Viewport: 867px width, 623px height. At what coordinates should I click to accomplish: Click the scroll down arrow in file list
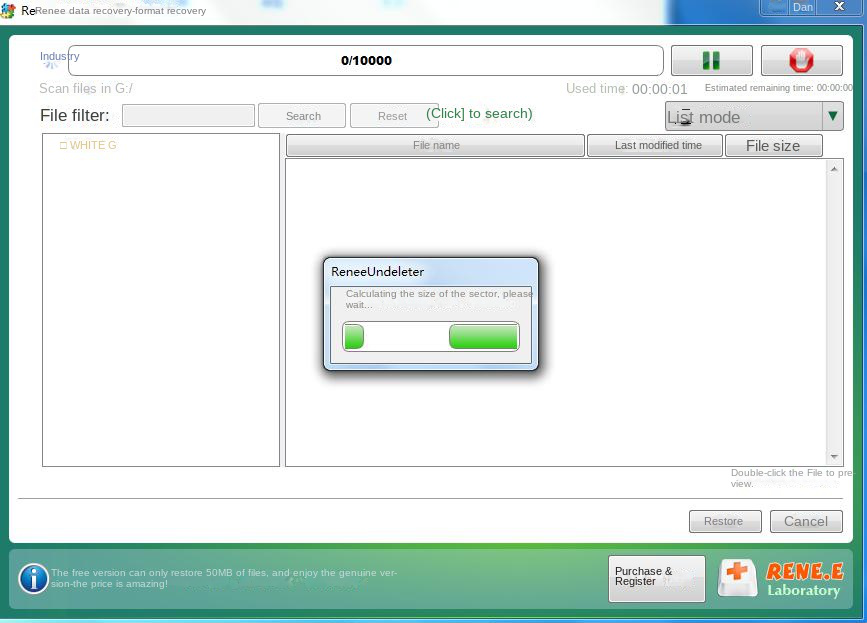click(x=834, y=457)
